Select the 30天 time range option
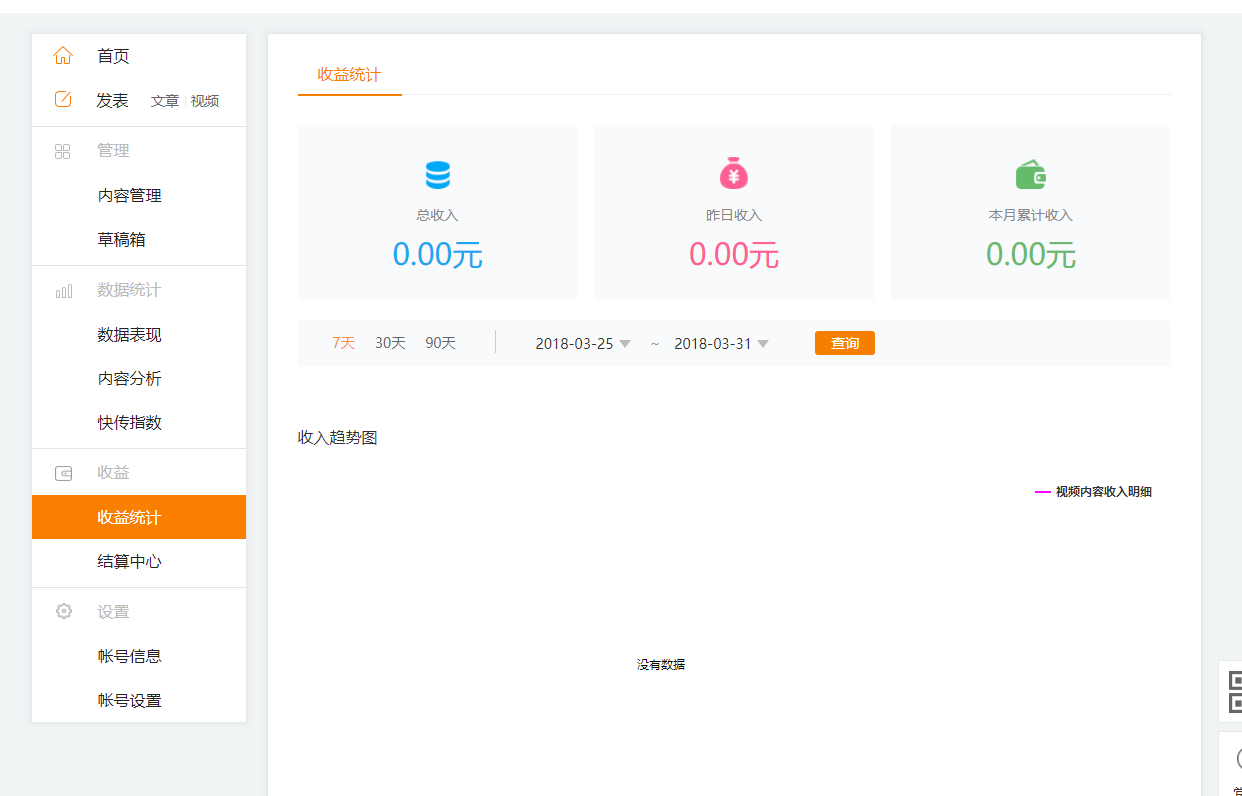 point(390,343)
